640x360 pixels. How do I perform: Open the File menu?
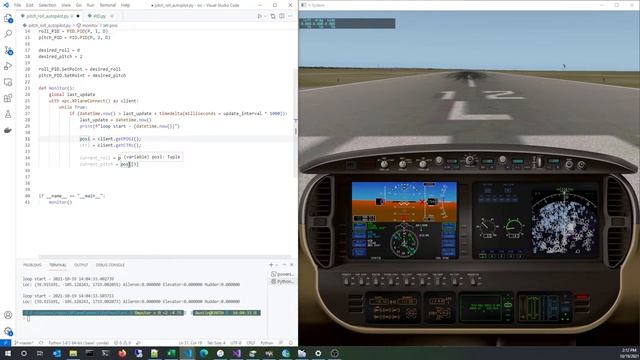coord(18,5)
